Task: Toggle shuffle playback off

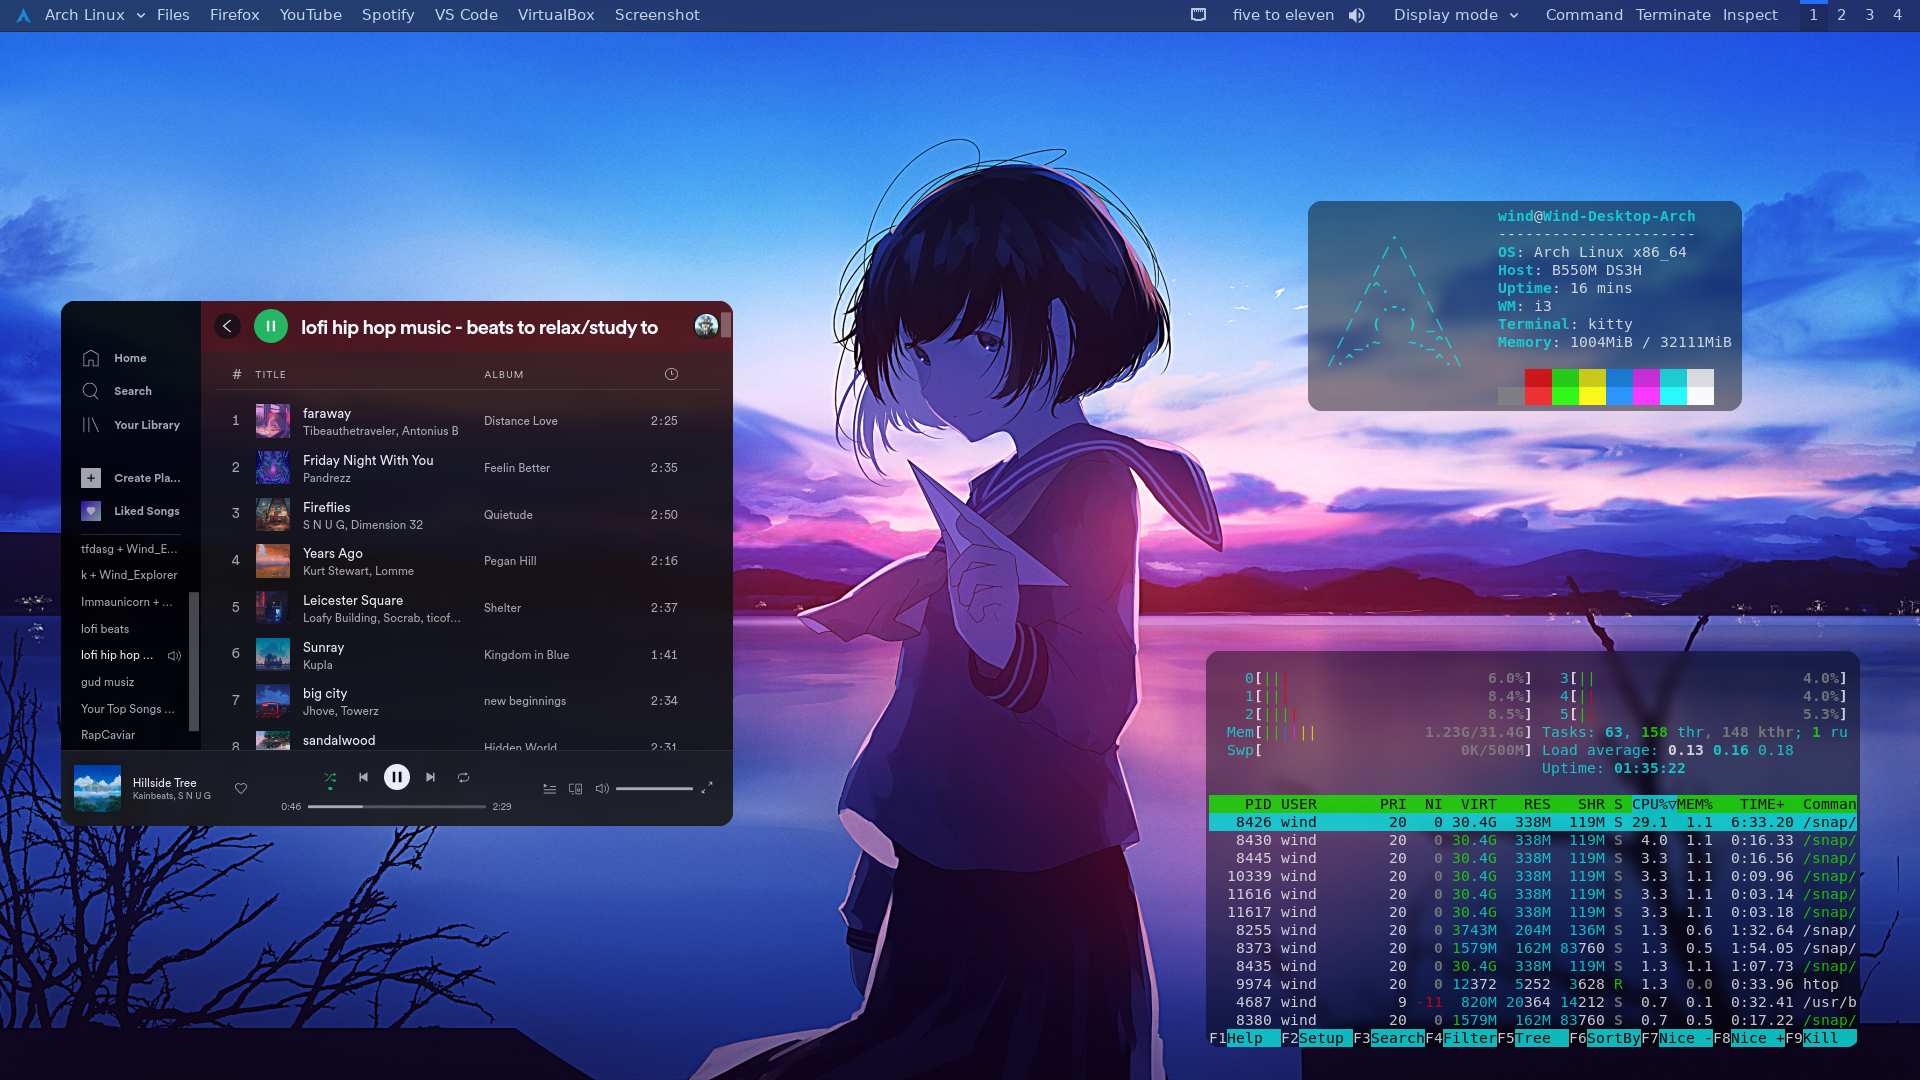Action: click(x=330, y=777)
